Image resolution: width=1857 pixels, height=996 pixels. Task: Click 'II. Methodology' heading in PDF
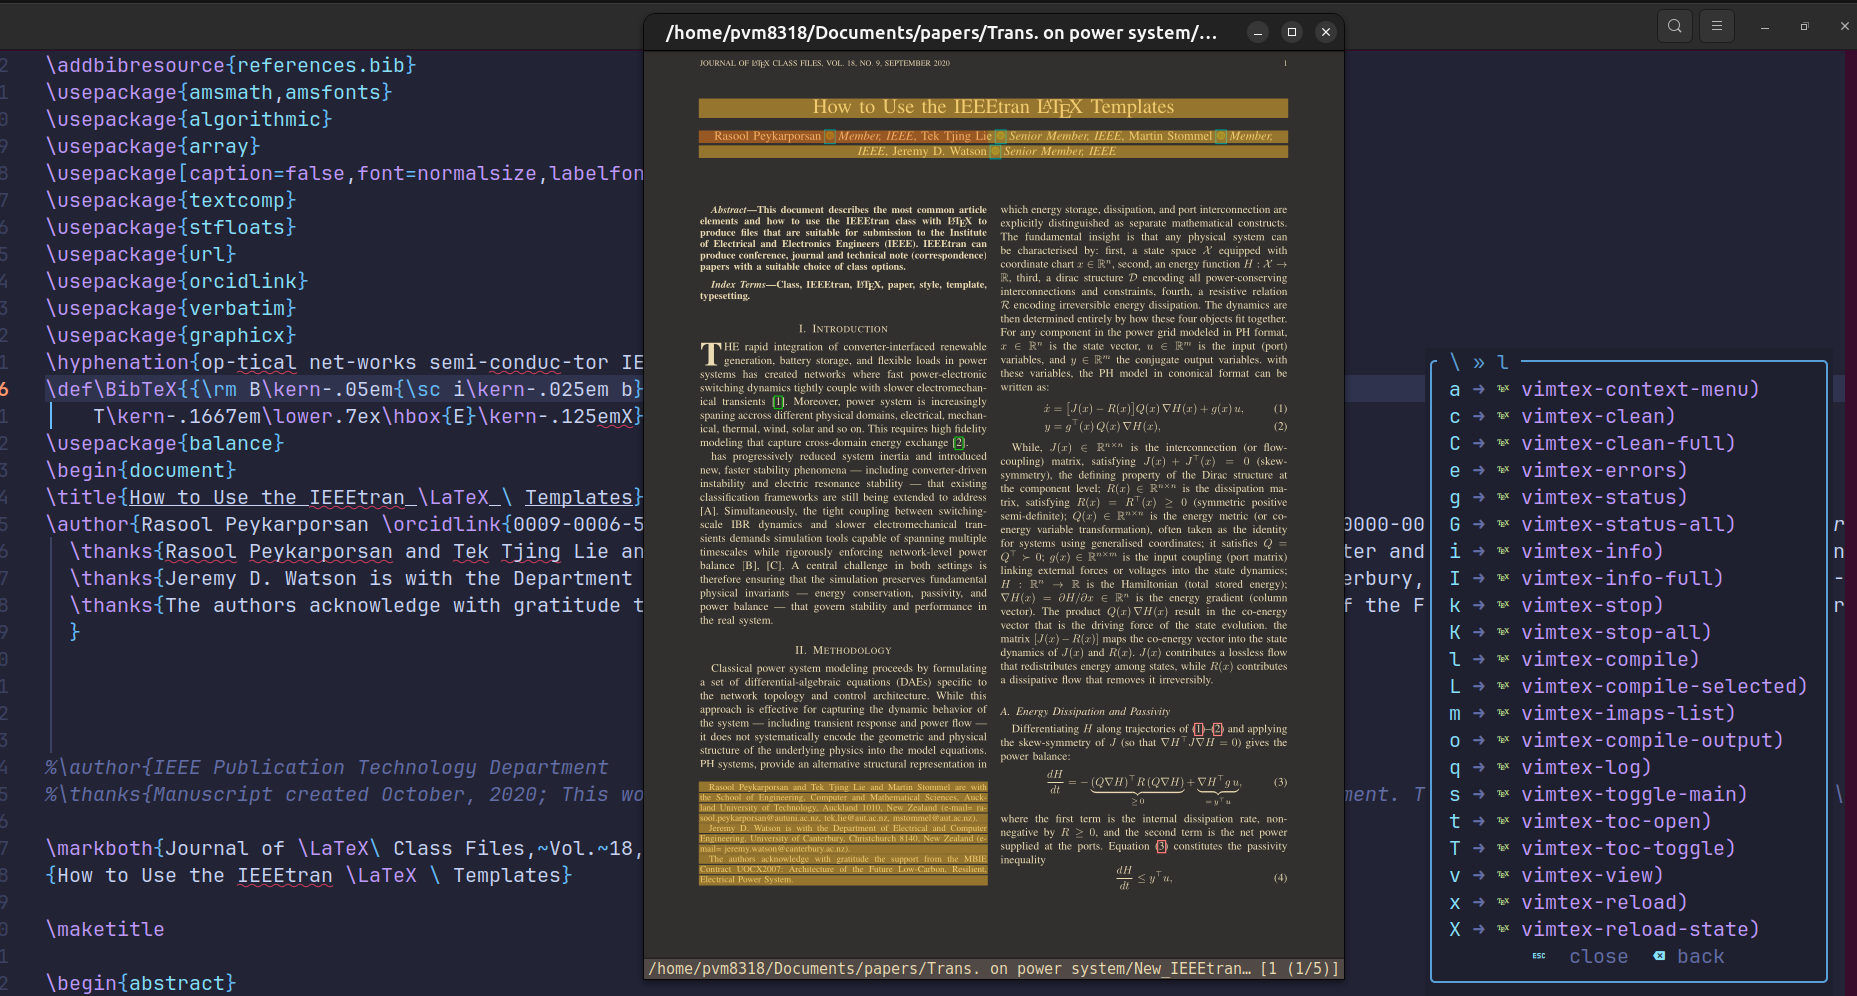[x=843, y=650]
